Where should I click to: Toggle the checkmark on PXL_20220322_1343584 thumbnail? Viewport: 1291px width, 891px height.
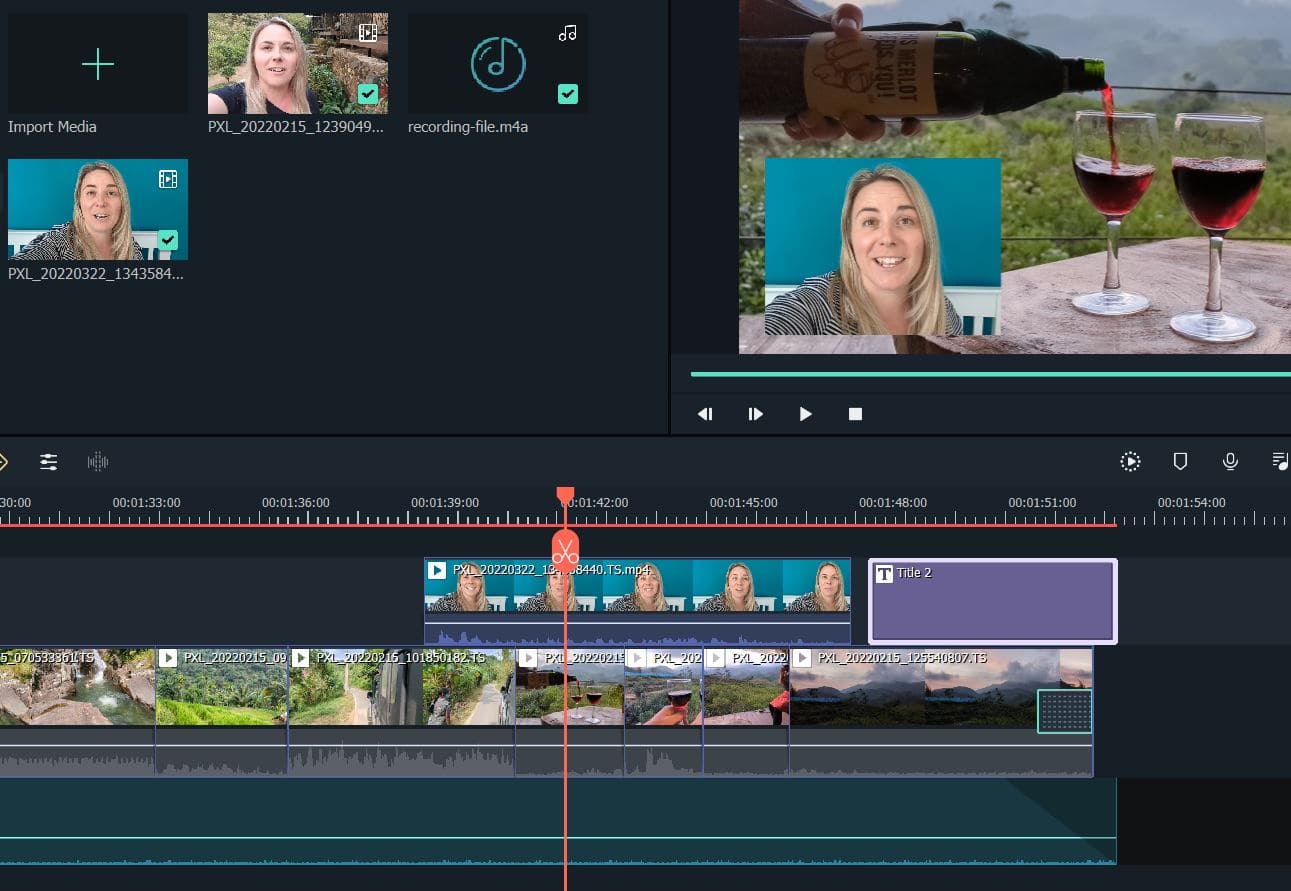tap(167, 240)
